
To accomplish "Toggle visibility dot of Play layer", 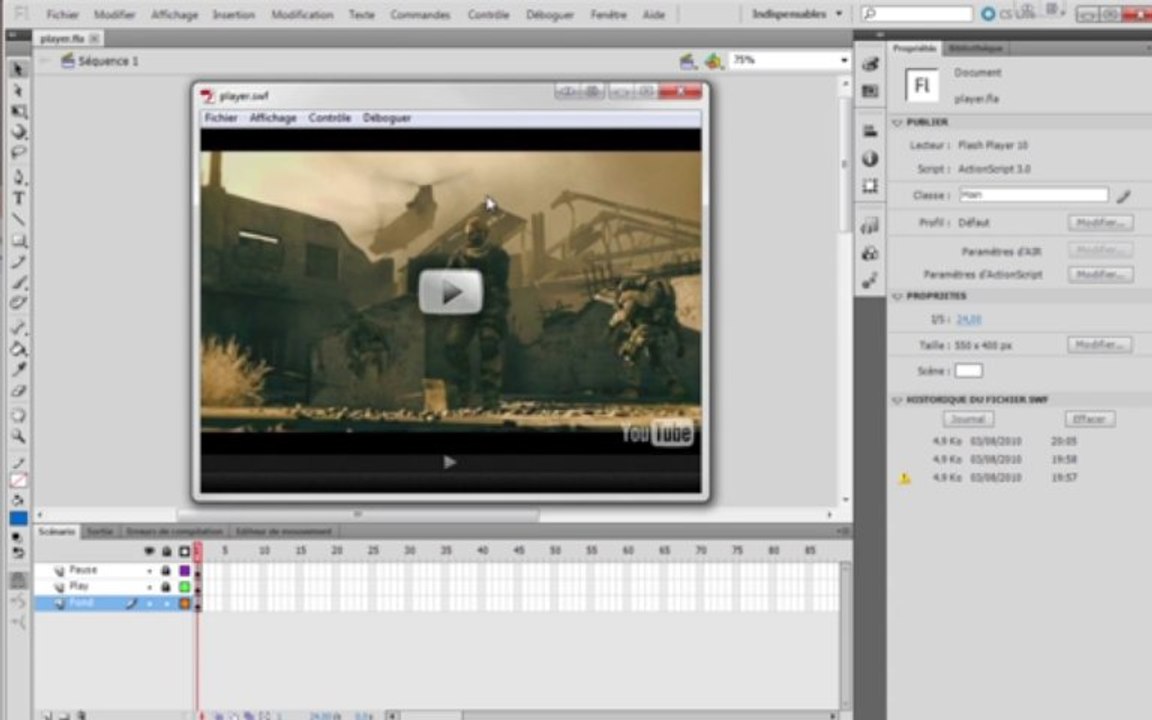I will point(149,586).
